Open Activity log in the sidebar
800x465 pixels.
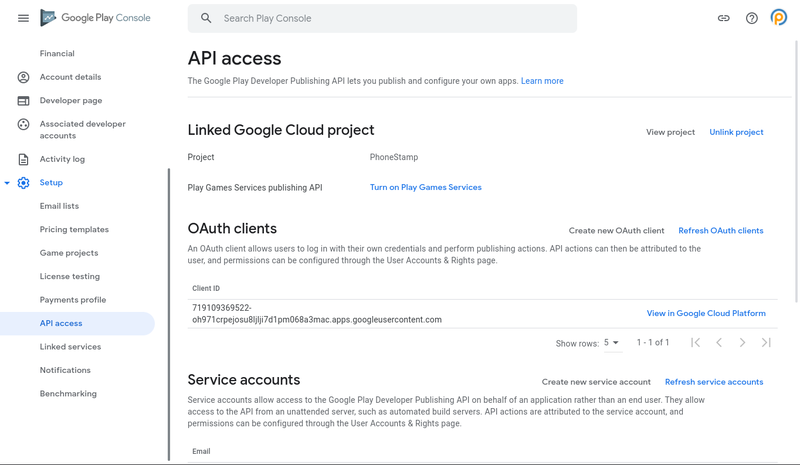(x=62, y=159)
